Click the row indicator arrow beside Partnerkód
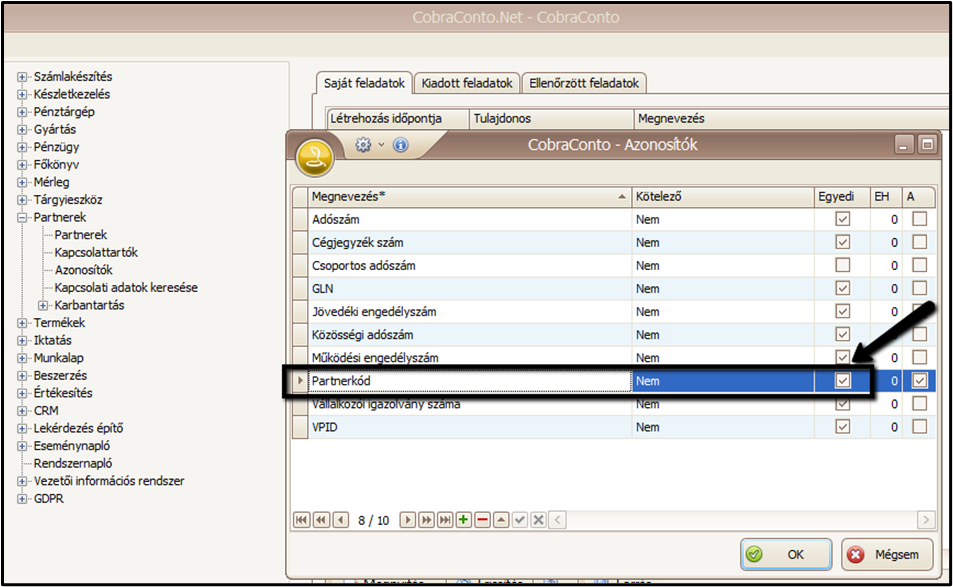953x587 pixels. (x=300, y=380)
